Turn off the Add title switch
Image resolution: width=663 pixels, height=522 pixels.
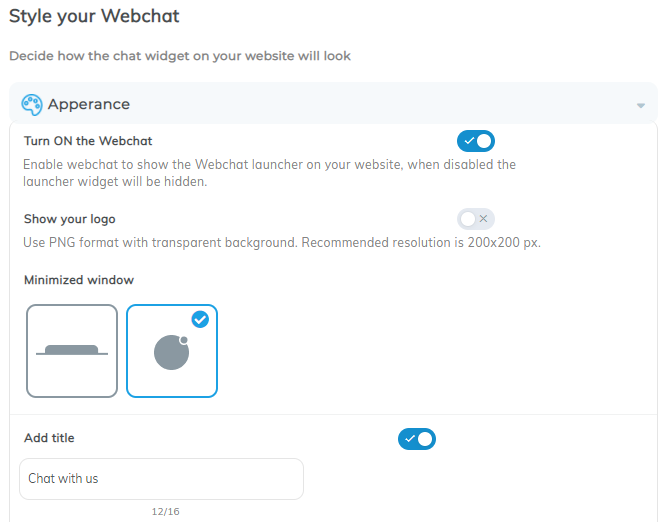point(416,439)
